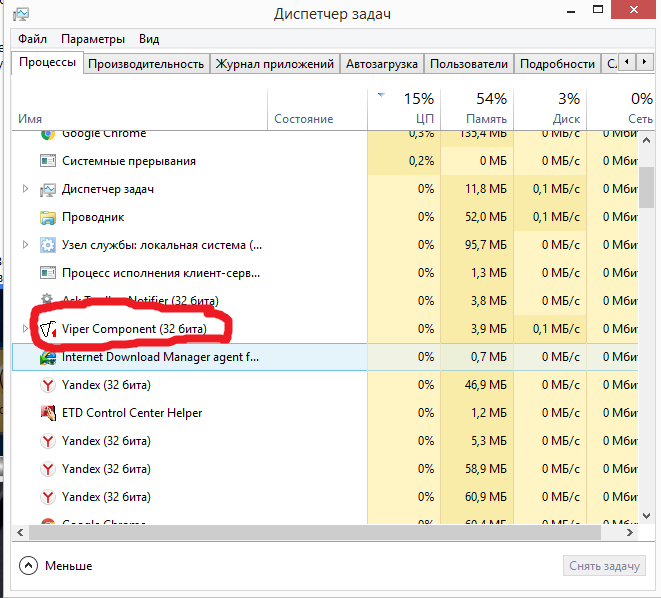Sort by the Сеть column header
Viewport: 661px width, 598px height.
(x=621, y=110)
